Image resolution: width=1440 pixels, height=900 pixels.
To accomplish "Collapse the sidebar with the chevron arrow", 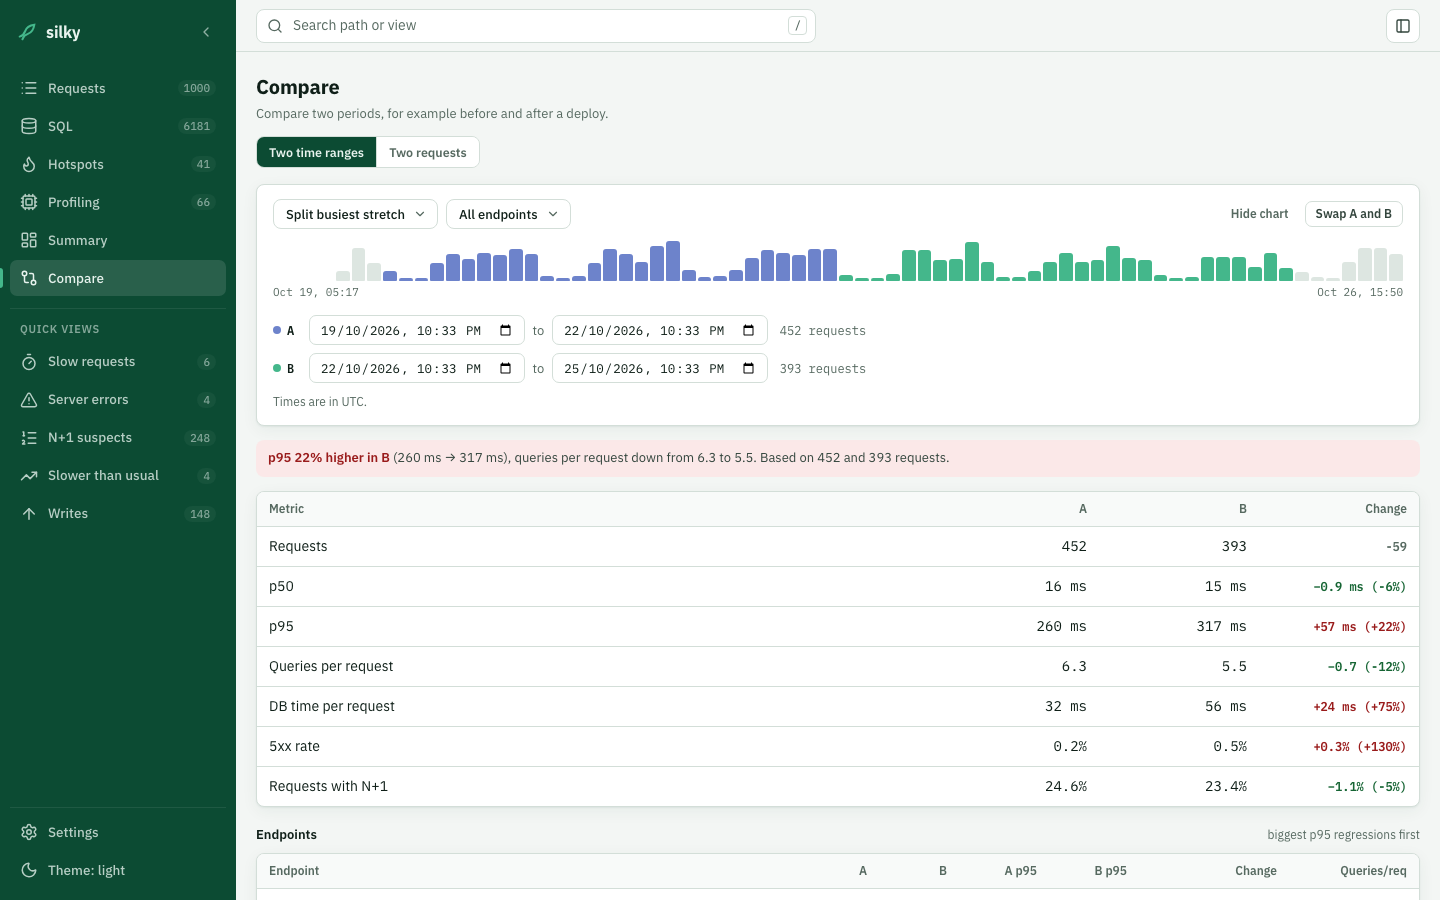I will pyautogui.click(x=206, y=32).
